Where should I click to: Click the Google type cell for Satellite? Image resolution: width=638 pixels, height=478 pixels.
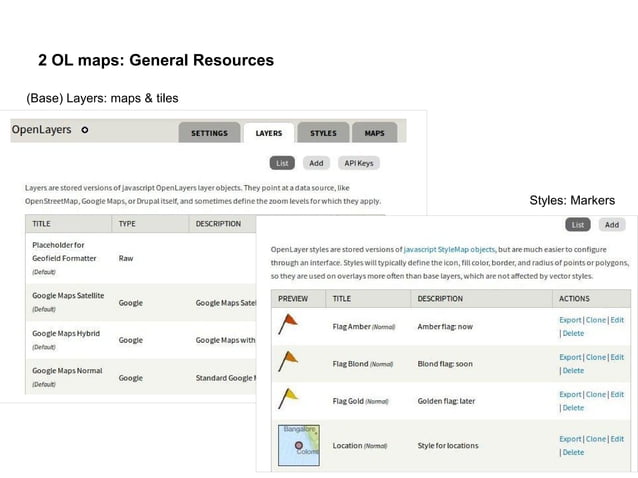(x=131, y=303)
